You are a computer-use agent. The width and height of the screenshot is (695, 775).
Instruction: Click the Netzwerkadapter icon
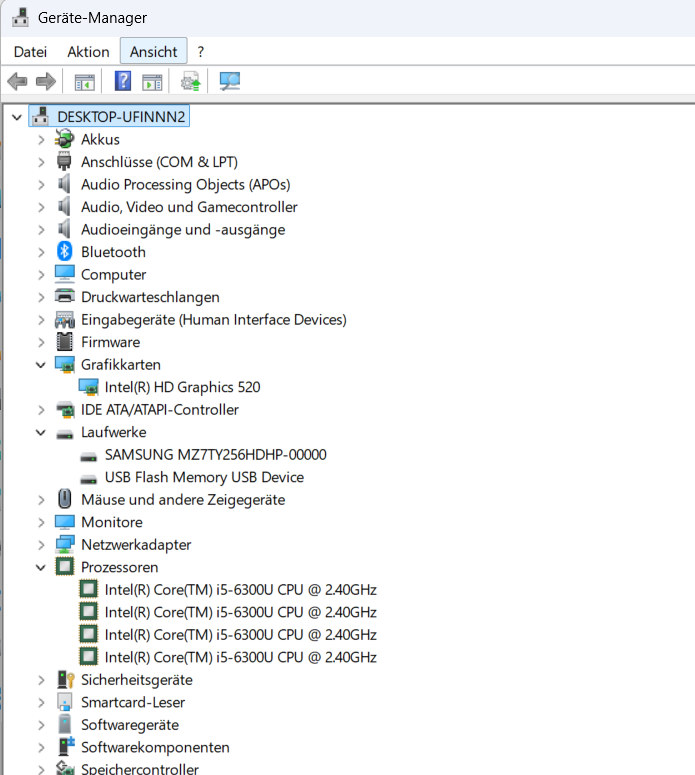point(64,545)
